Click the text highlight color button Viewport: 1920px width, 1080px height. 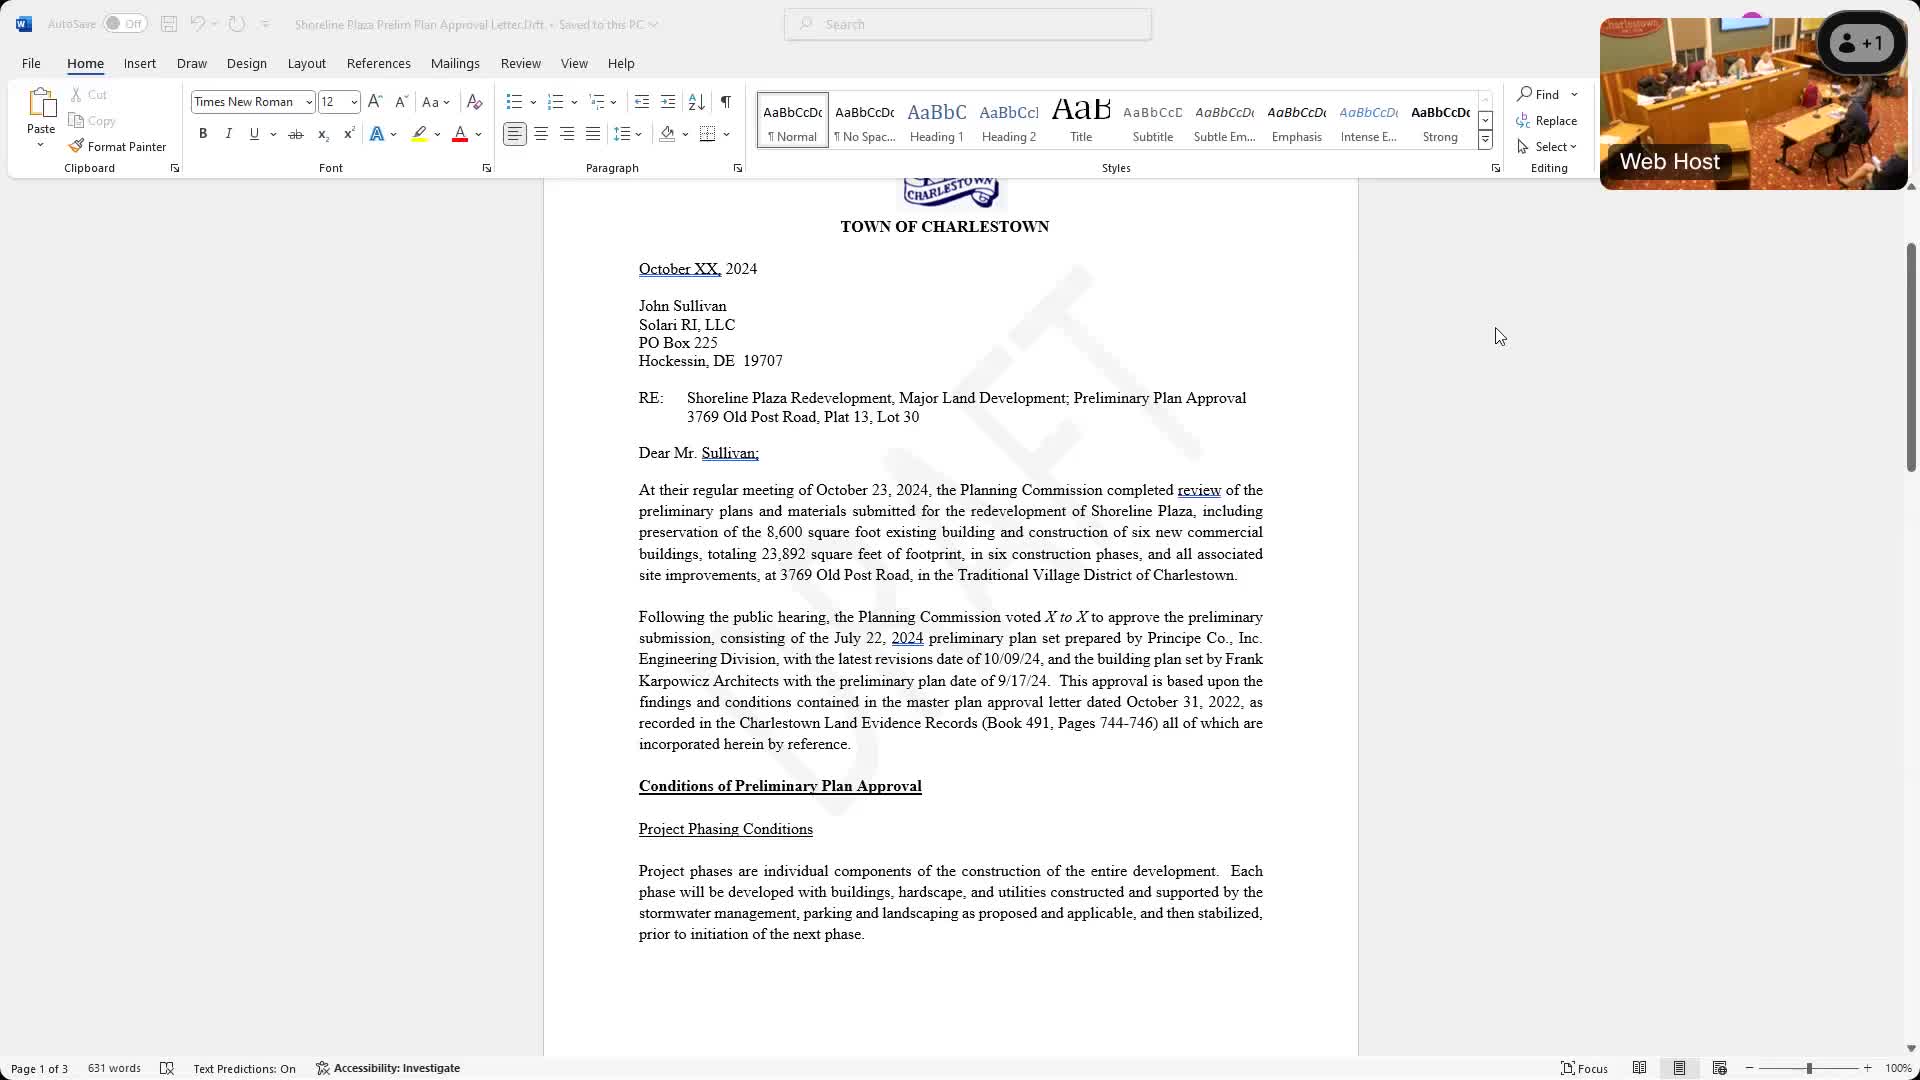tap(419, 134)
